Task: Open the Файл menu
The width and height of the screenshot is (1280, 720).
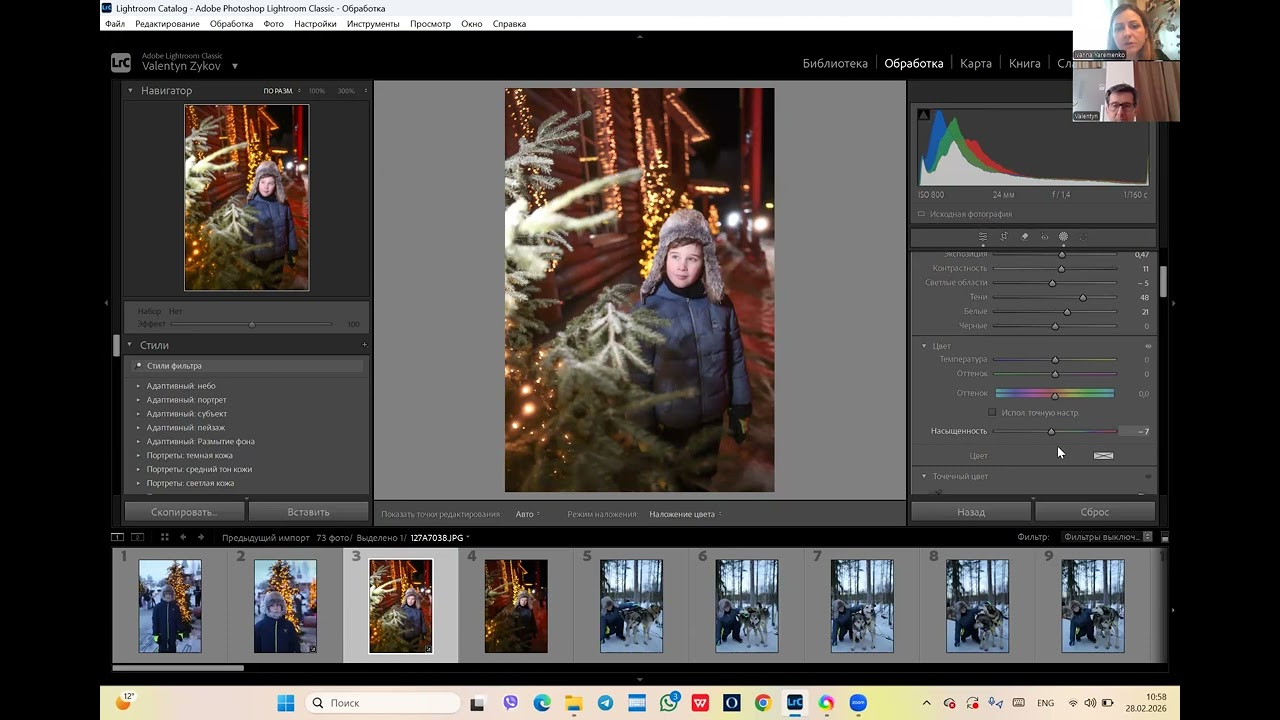Action: (x=114, y=24)
